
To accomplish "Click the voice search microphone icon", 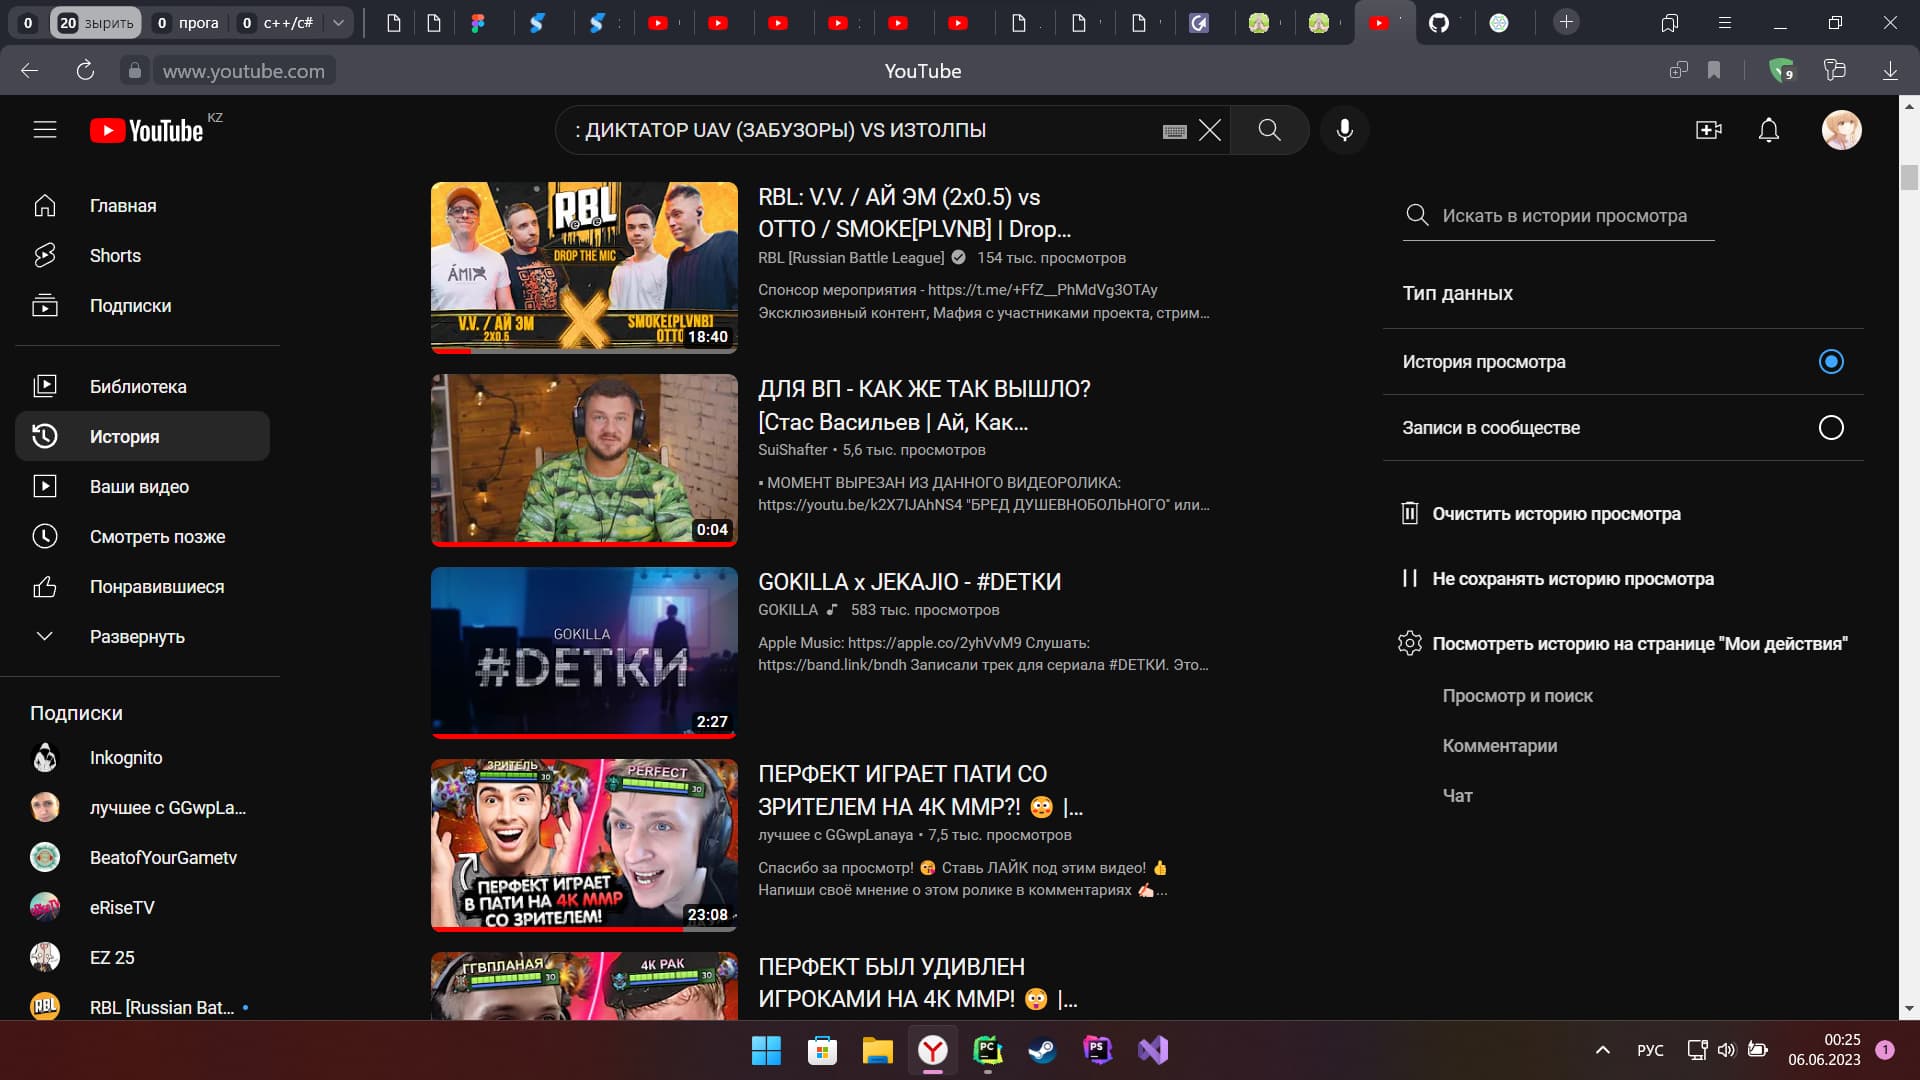I will (1345, 130).
